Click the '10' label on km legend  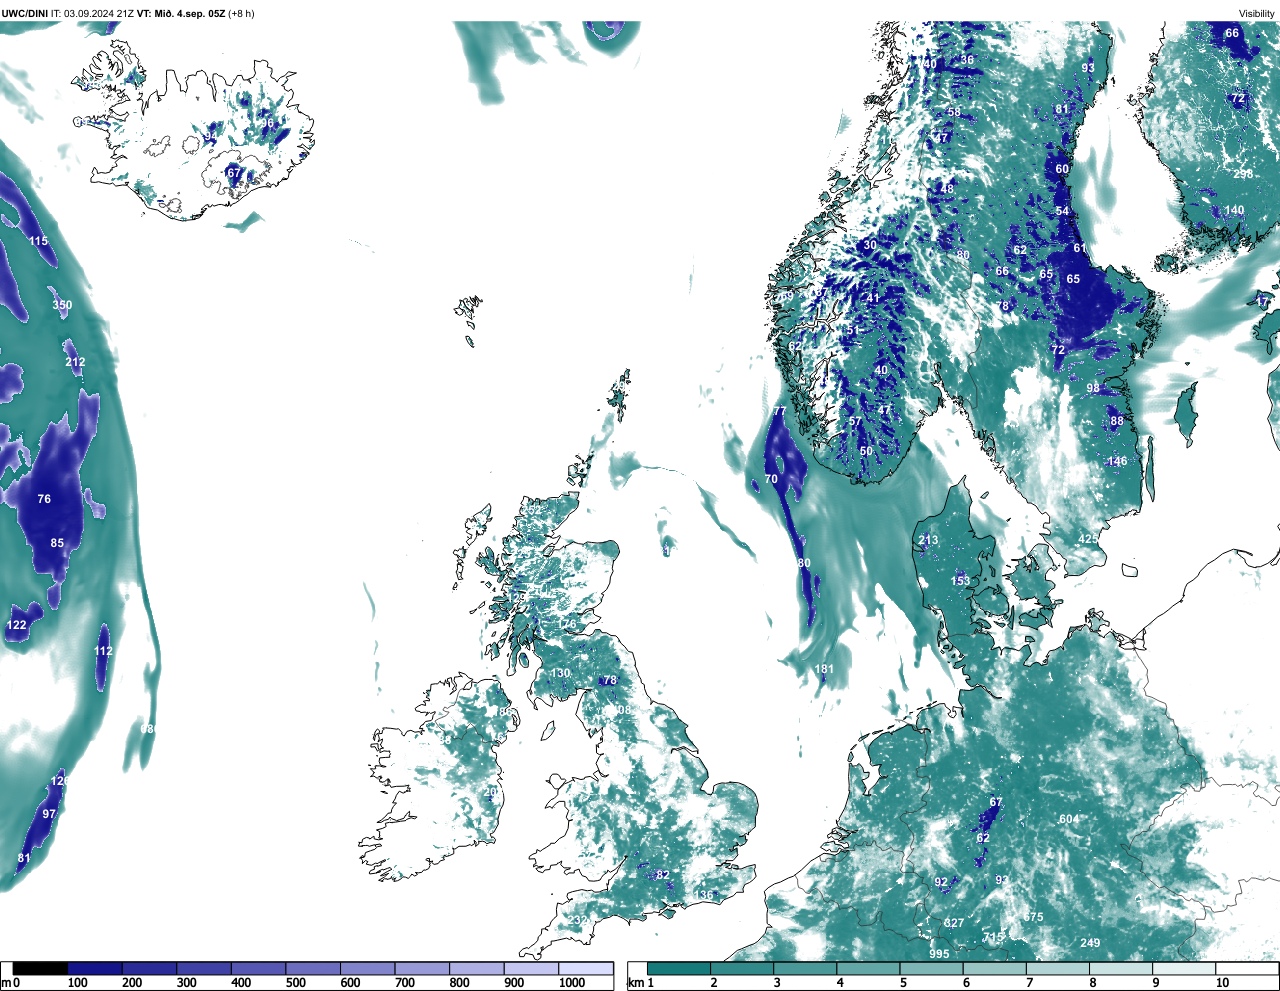pyautogui.click(x=1222, y=984)
